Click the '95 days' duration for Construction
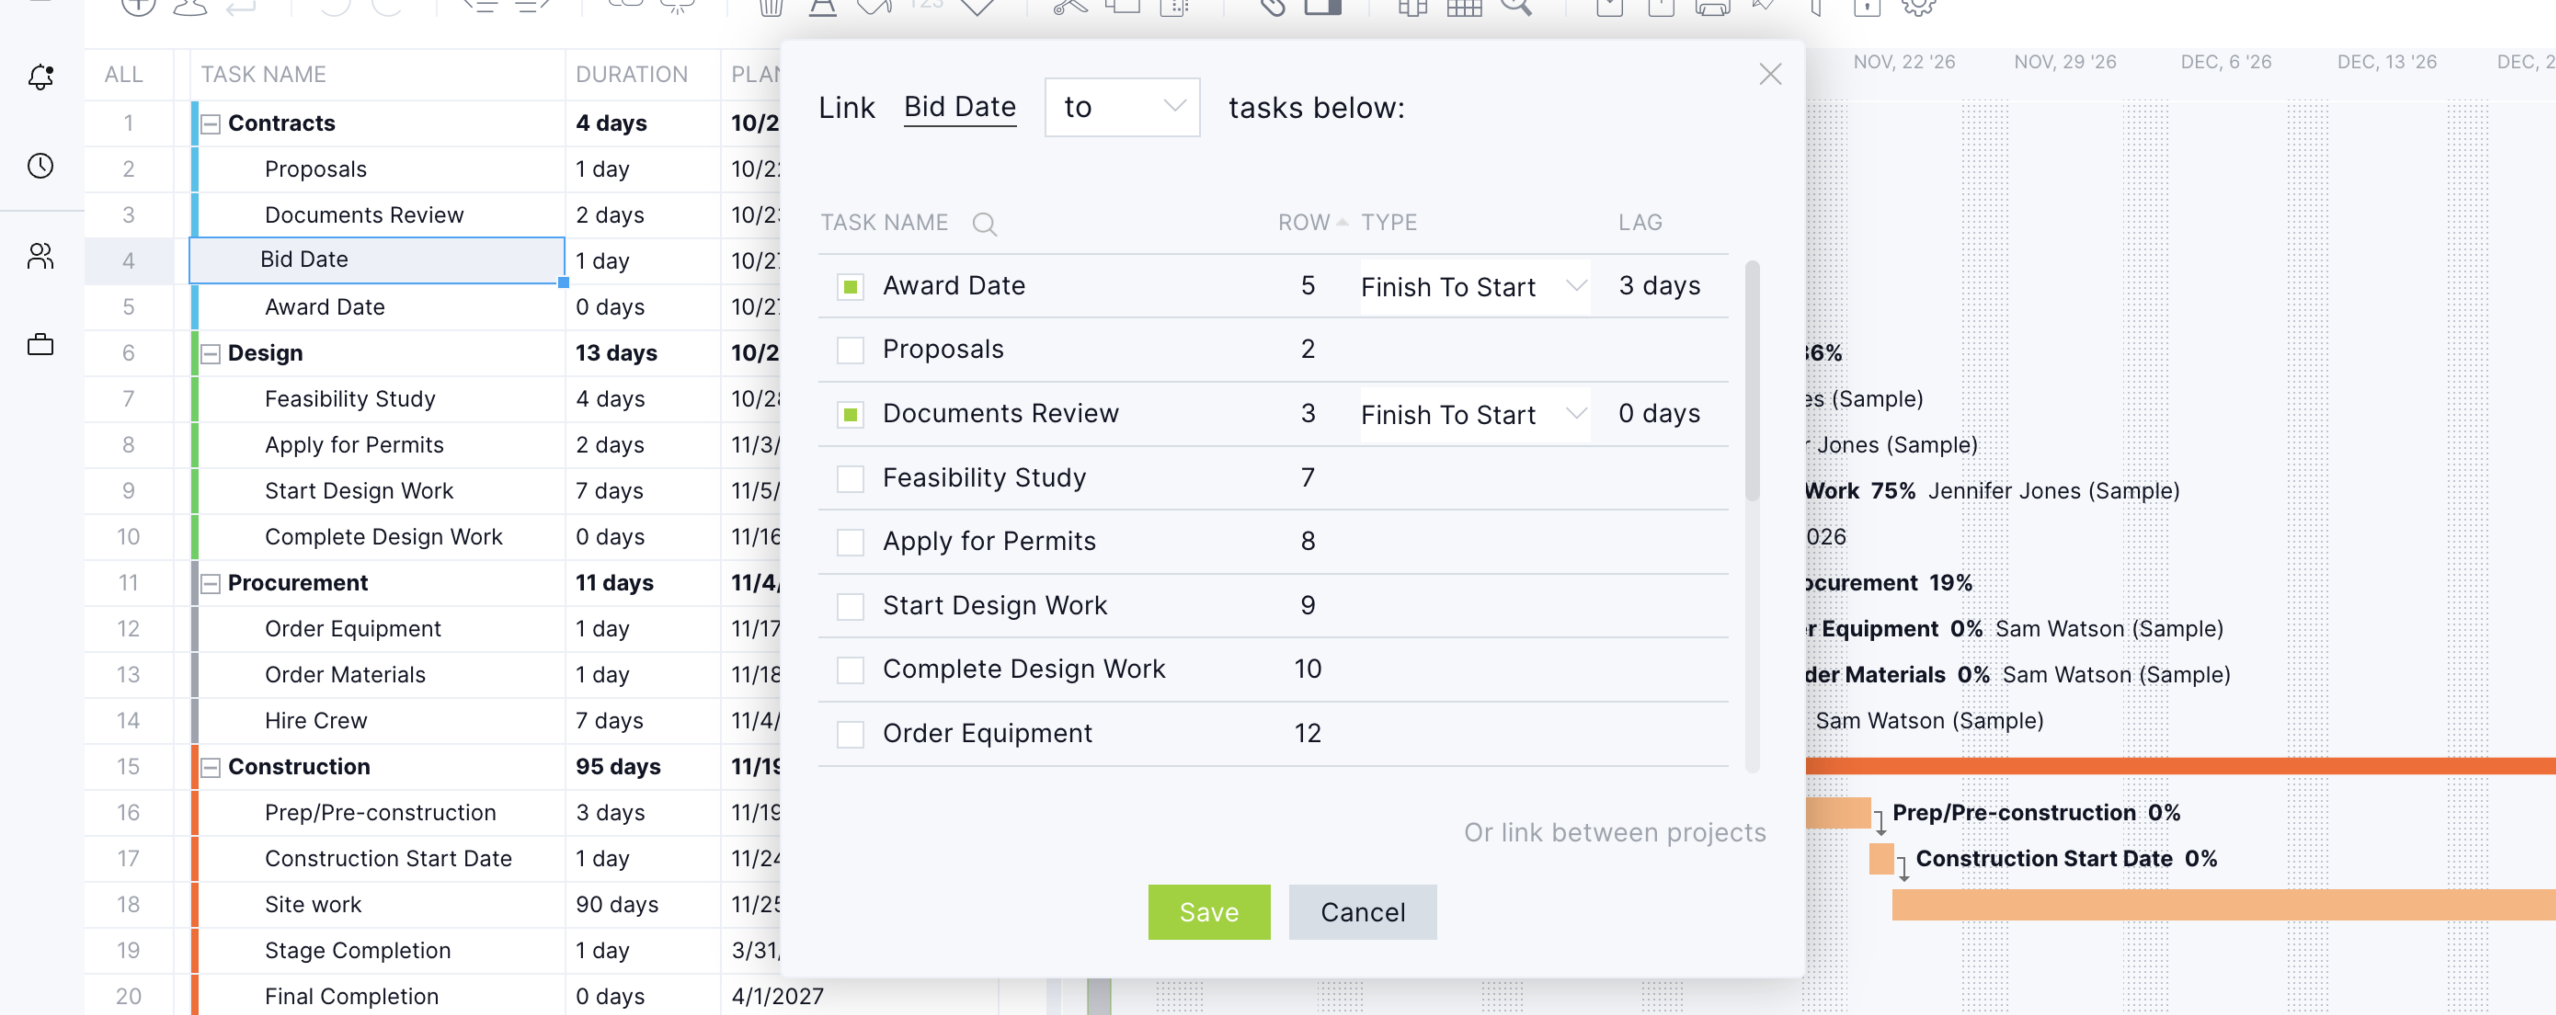2556x1015 pixels. point(618,767)
